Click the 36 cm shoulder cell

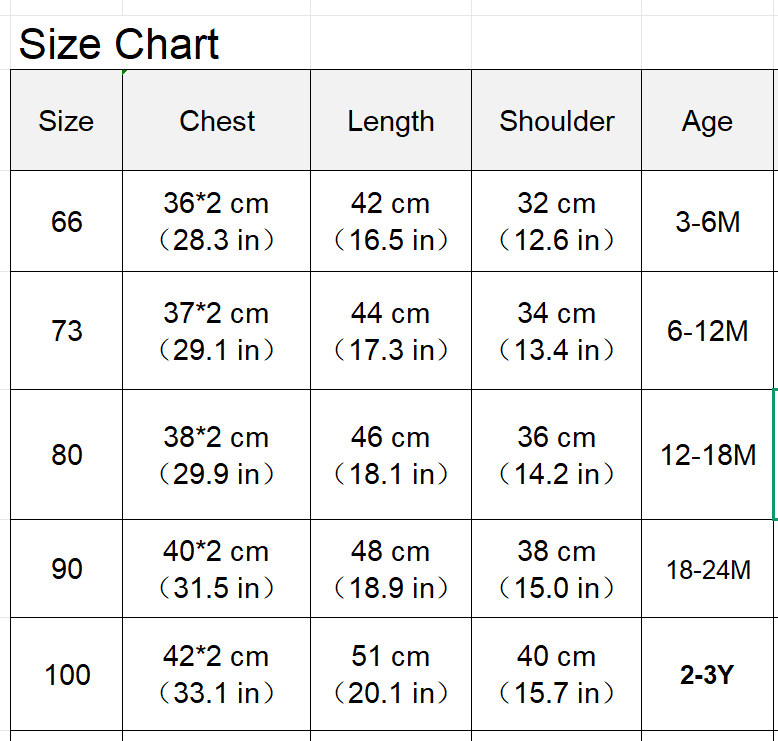point(557,454)
